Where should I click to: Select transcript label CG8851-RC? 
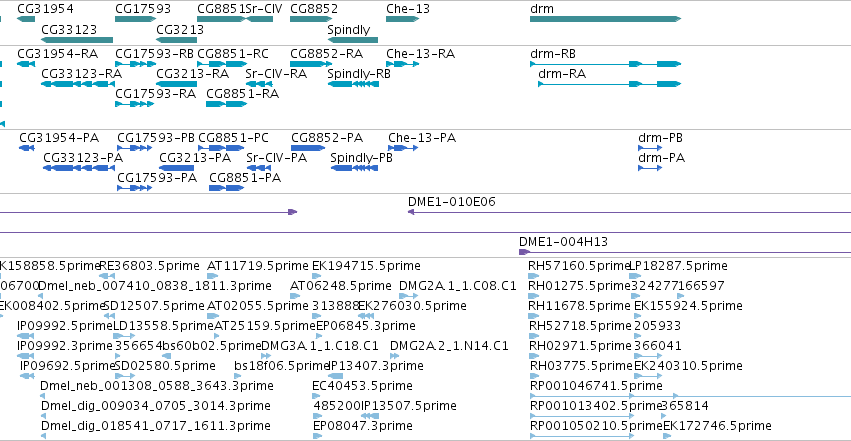coord(233,54)
